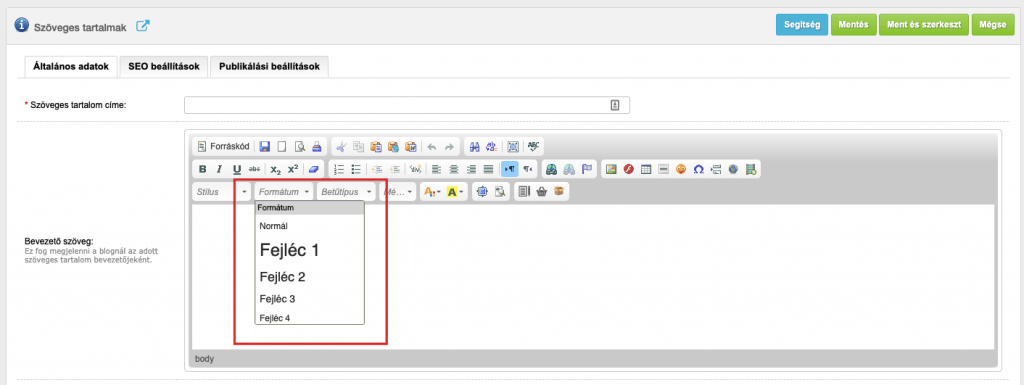Open background color picker
This screenshot has width=1024, height=385.
456,192
